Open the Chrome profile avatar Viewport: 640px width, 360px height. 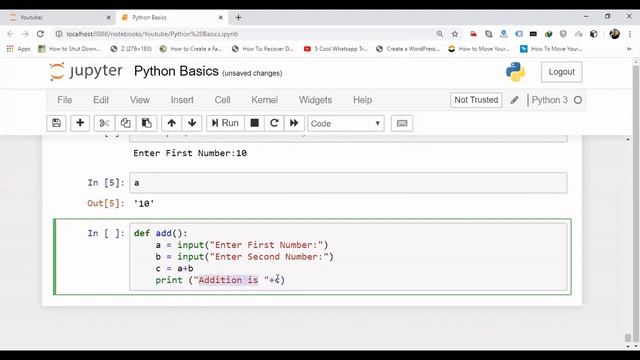(x=615, y=34)
